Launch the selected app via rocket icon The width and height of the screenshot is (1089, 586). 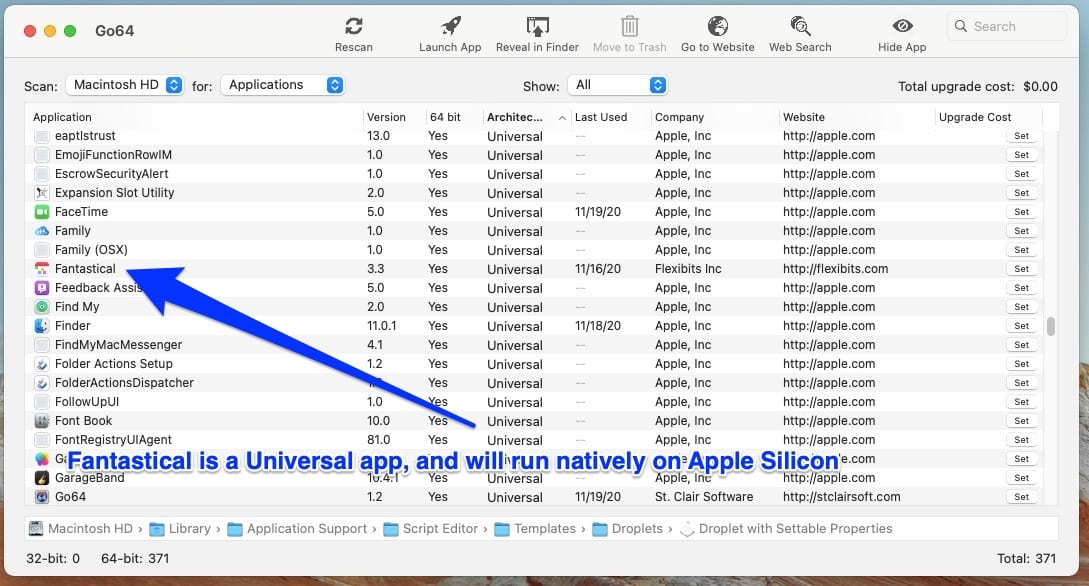451,26
